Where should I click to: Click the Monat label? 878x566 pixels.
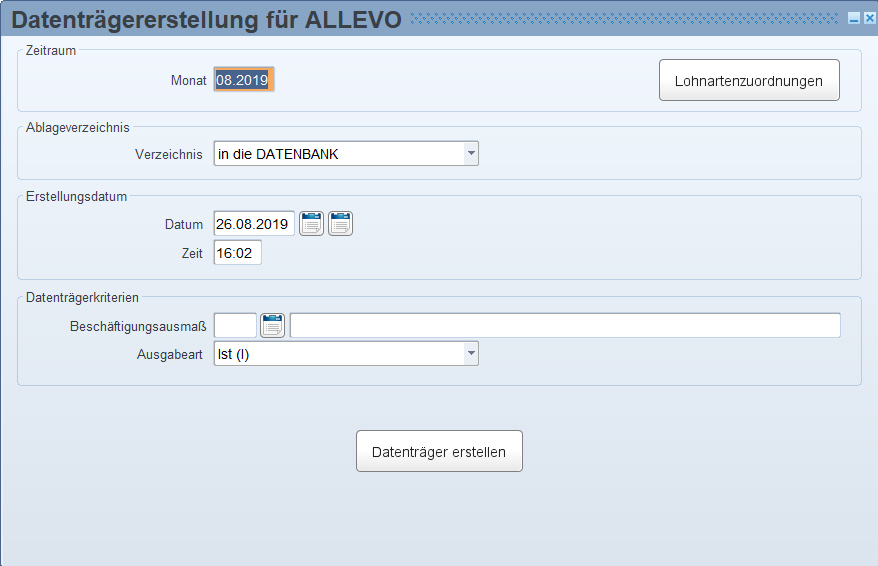(x=189, y=81)
